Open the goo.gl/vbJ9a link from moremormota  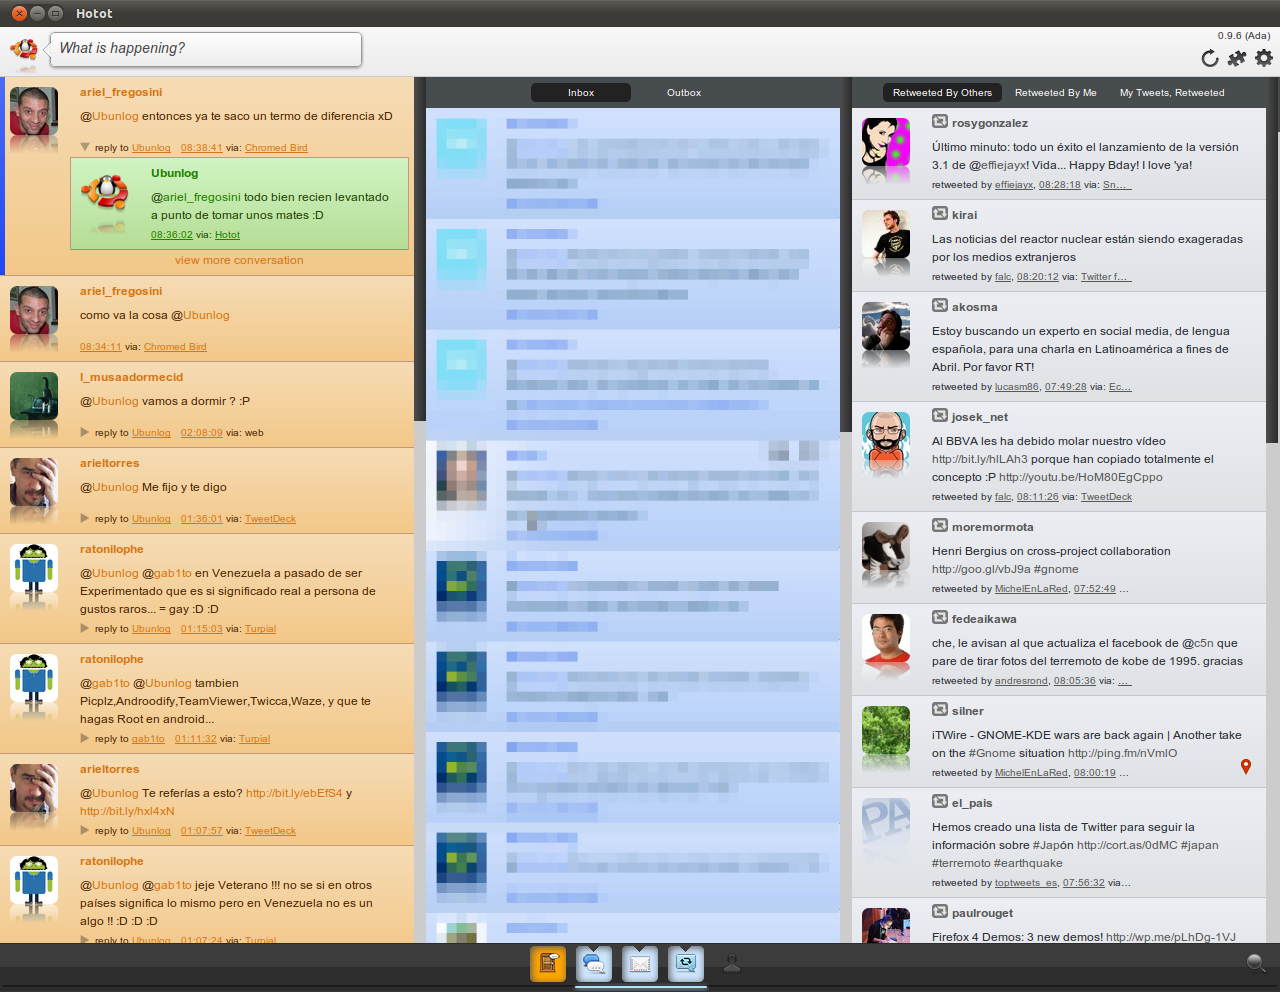pyautogui.click(x=981, y=569)
